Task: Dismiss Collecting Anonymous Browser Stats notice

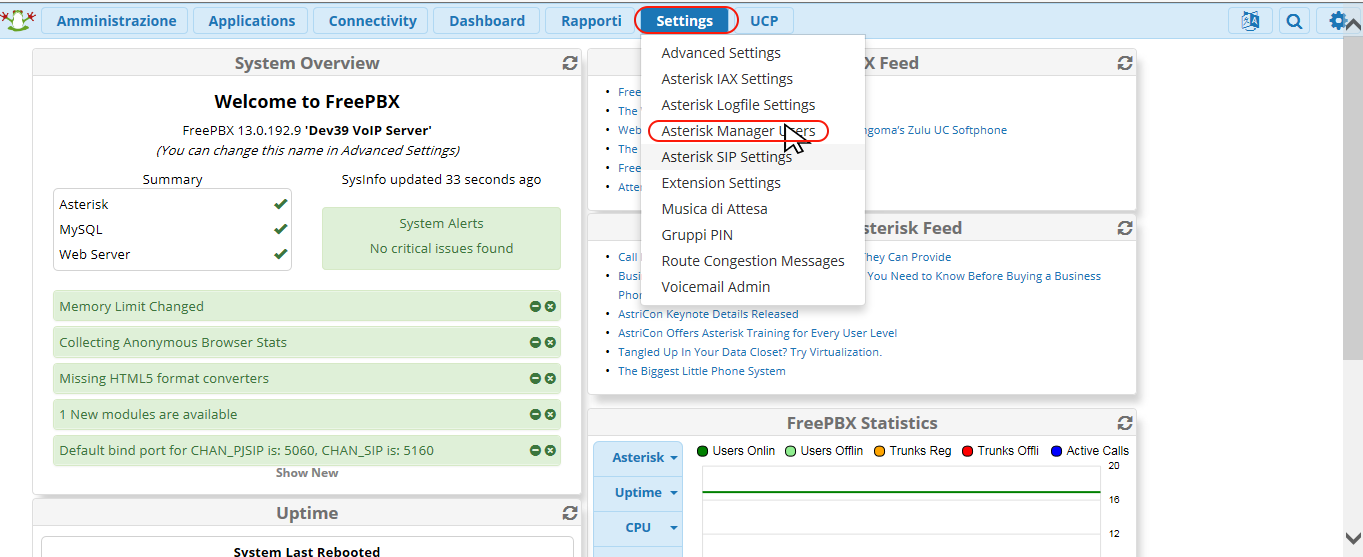Action: click(550, 342)
